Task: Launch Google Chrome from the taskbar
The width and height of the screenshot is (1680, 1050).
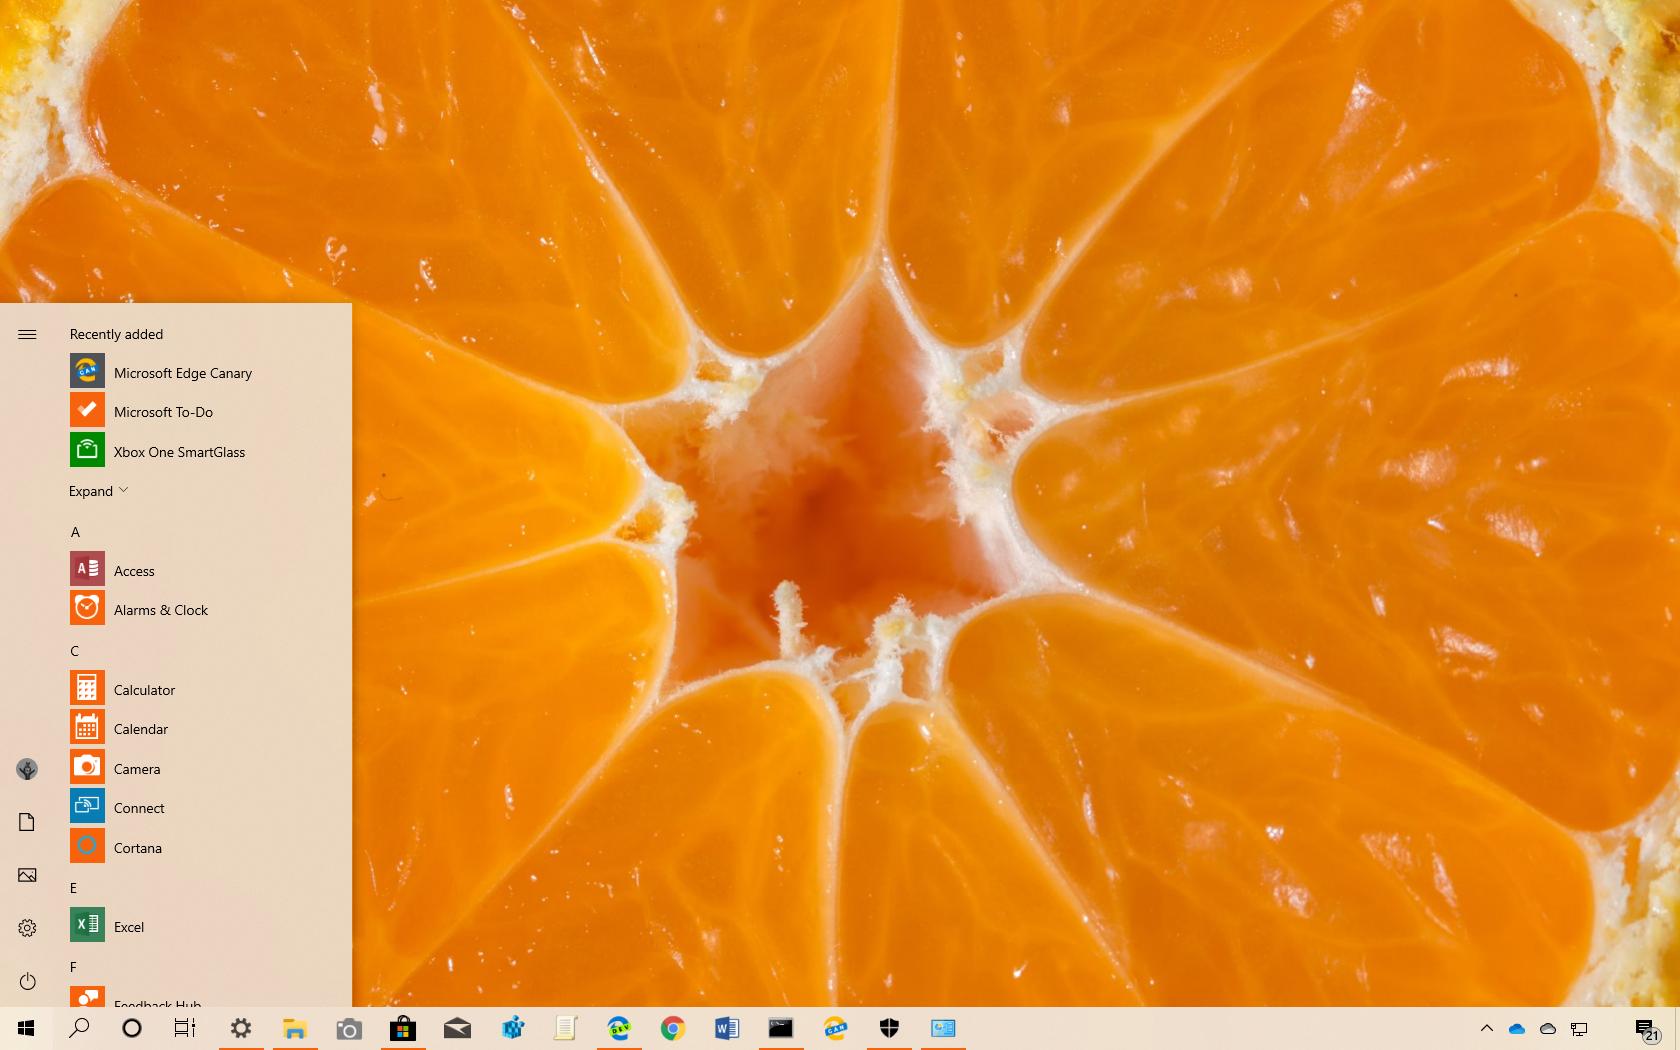Action: tap(673, 1029)
